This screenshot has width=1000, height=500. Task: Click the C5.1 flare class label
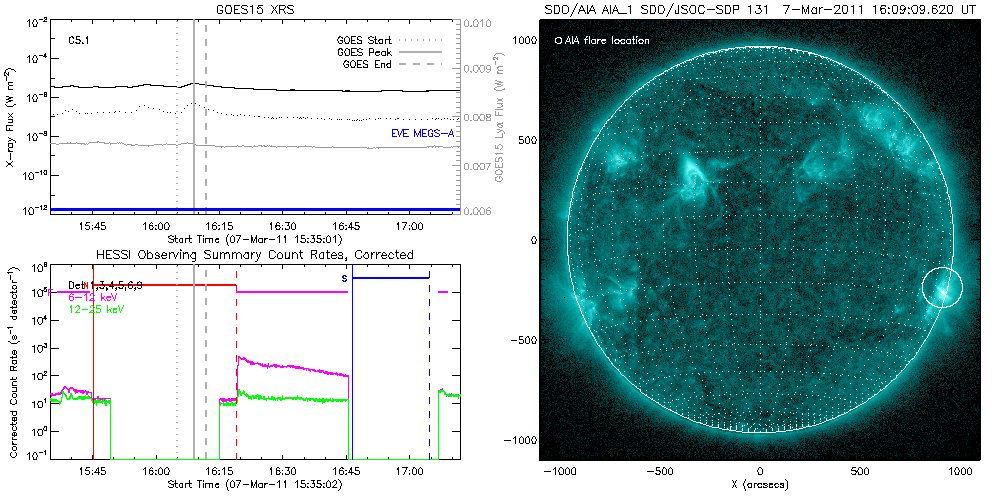[80, 41]
